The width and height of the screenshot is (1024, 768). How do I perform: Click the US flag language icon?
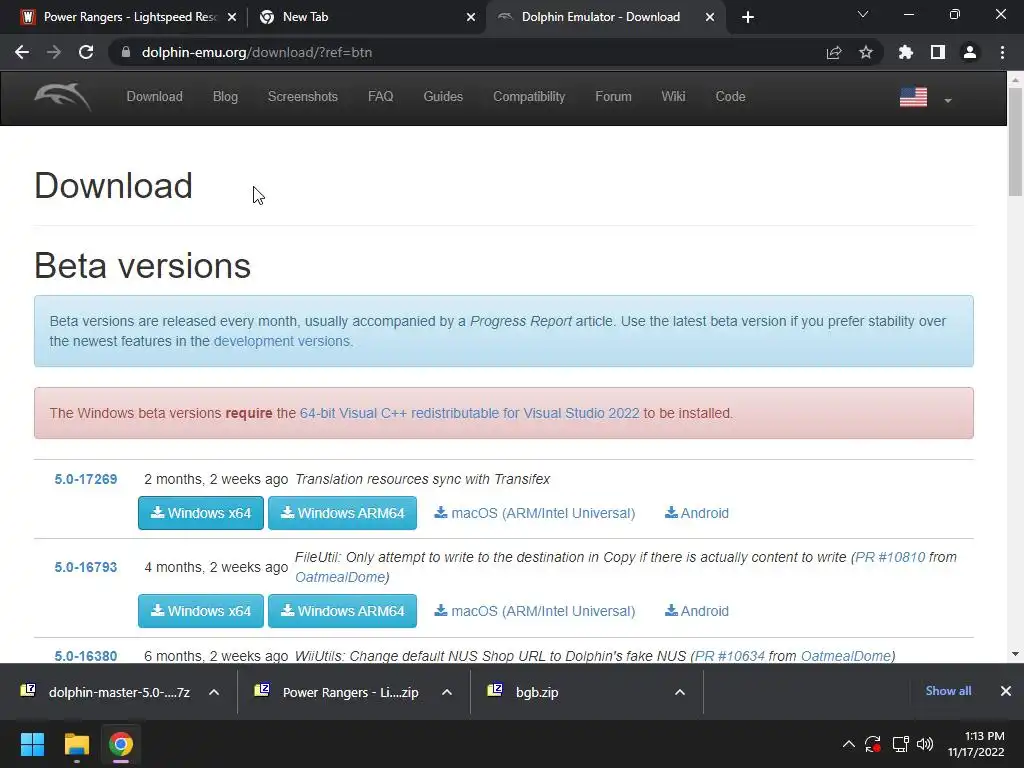pos(913,97)
